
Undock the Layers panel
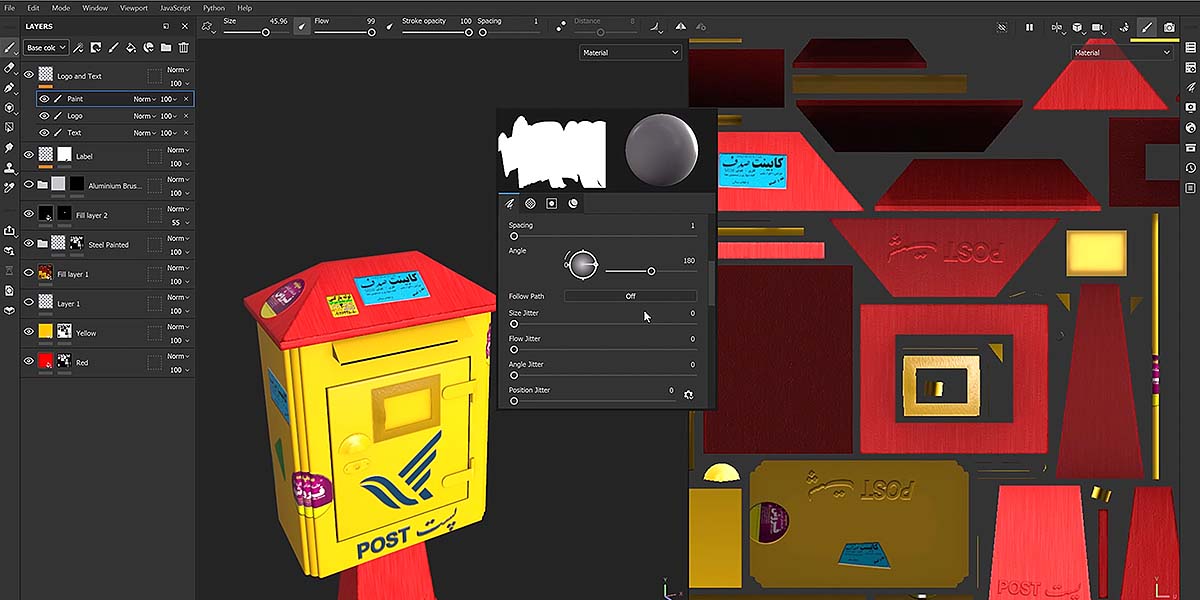(166, 26)
